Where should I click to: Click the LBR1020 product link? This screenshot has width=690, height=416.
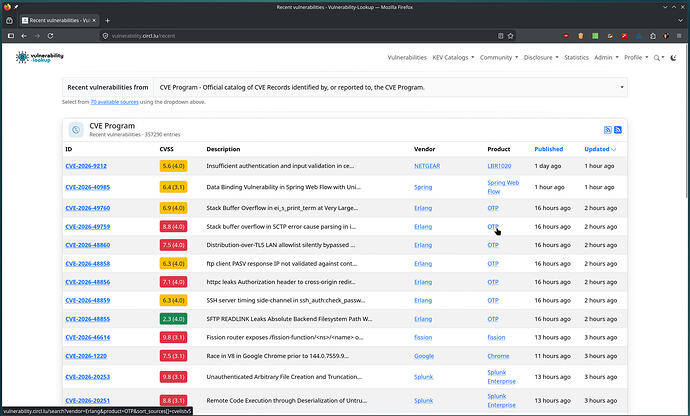[x=499, y=166]
